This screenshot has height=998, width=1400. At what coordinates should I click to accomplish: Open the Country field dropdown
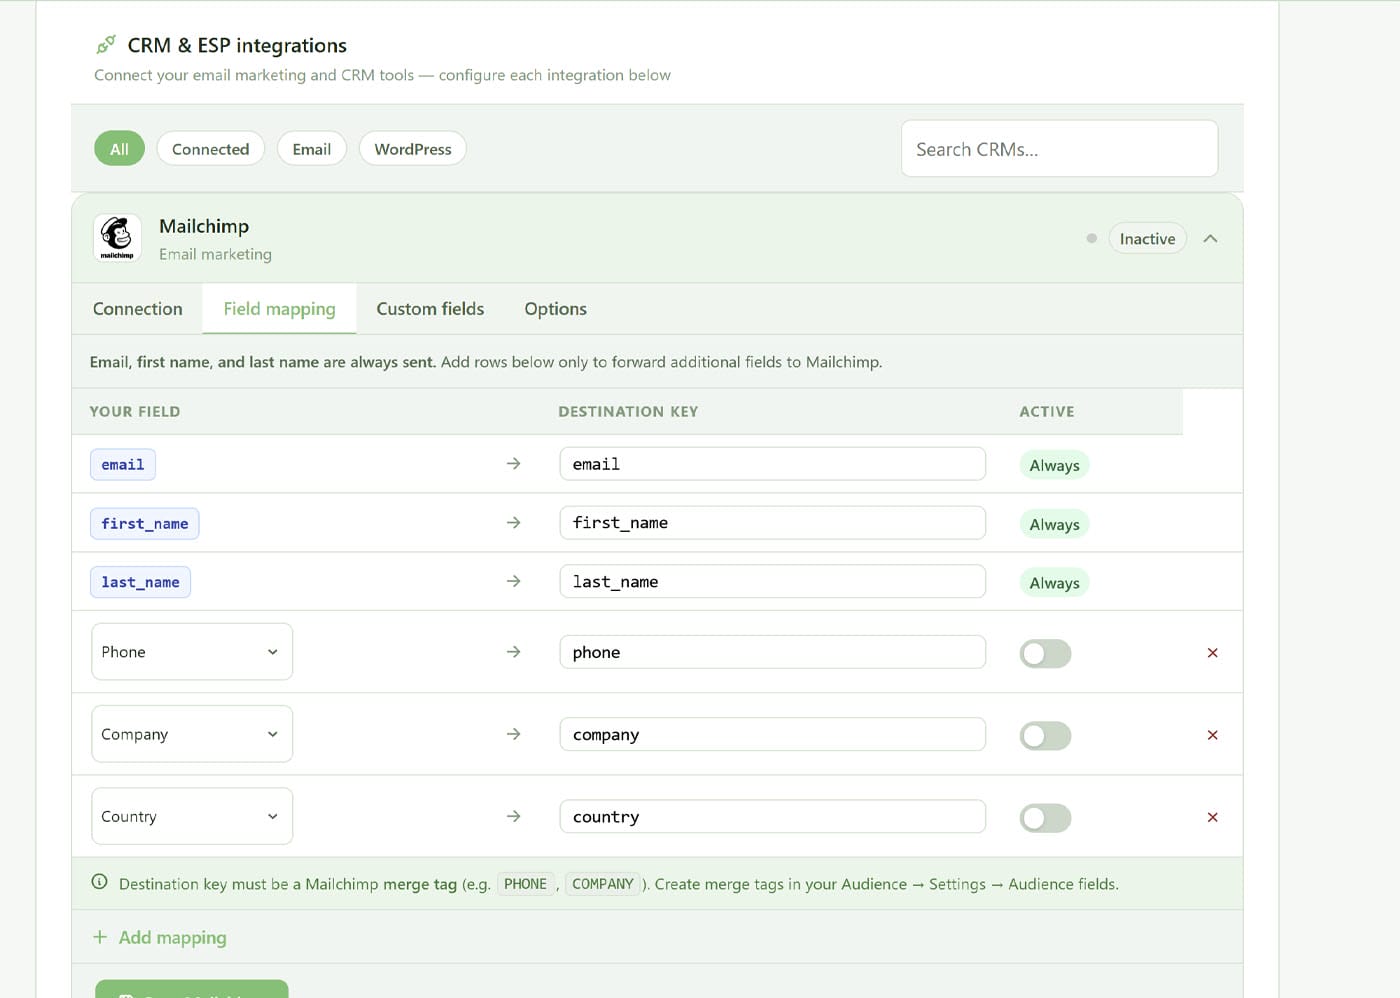click(192, 816)
